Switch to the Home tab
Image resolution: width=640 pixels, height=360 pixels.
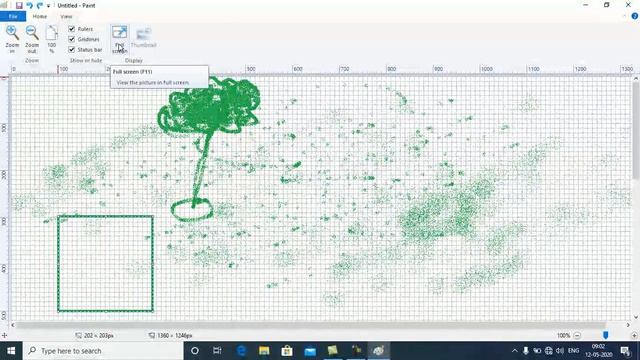[40, 16]
